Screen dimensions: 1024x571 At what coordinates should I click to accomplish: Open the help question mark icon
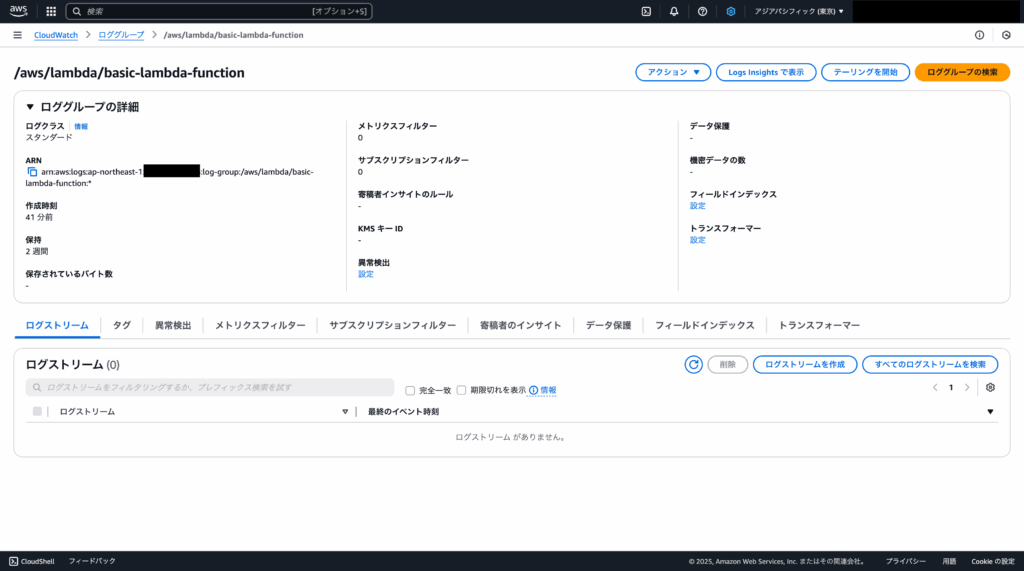pyautogui.click(x=702, y=11)
